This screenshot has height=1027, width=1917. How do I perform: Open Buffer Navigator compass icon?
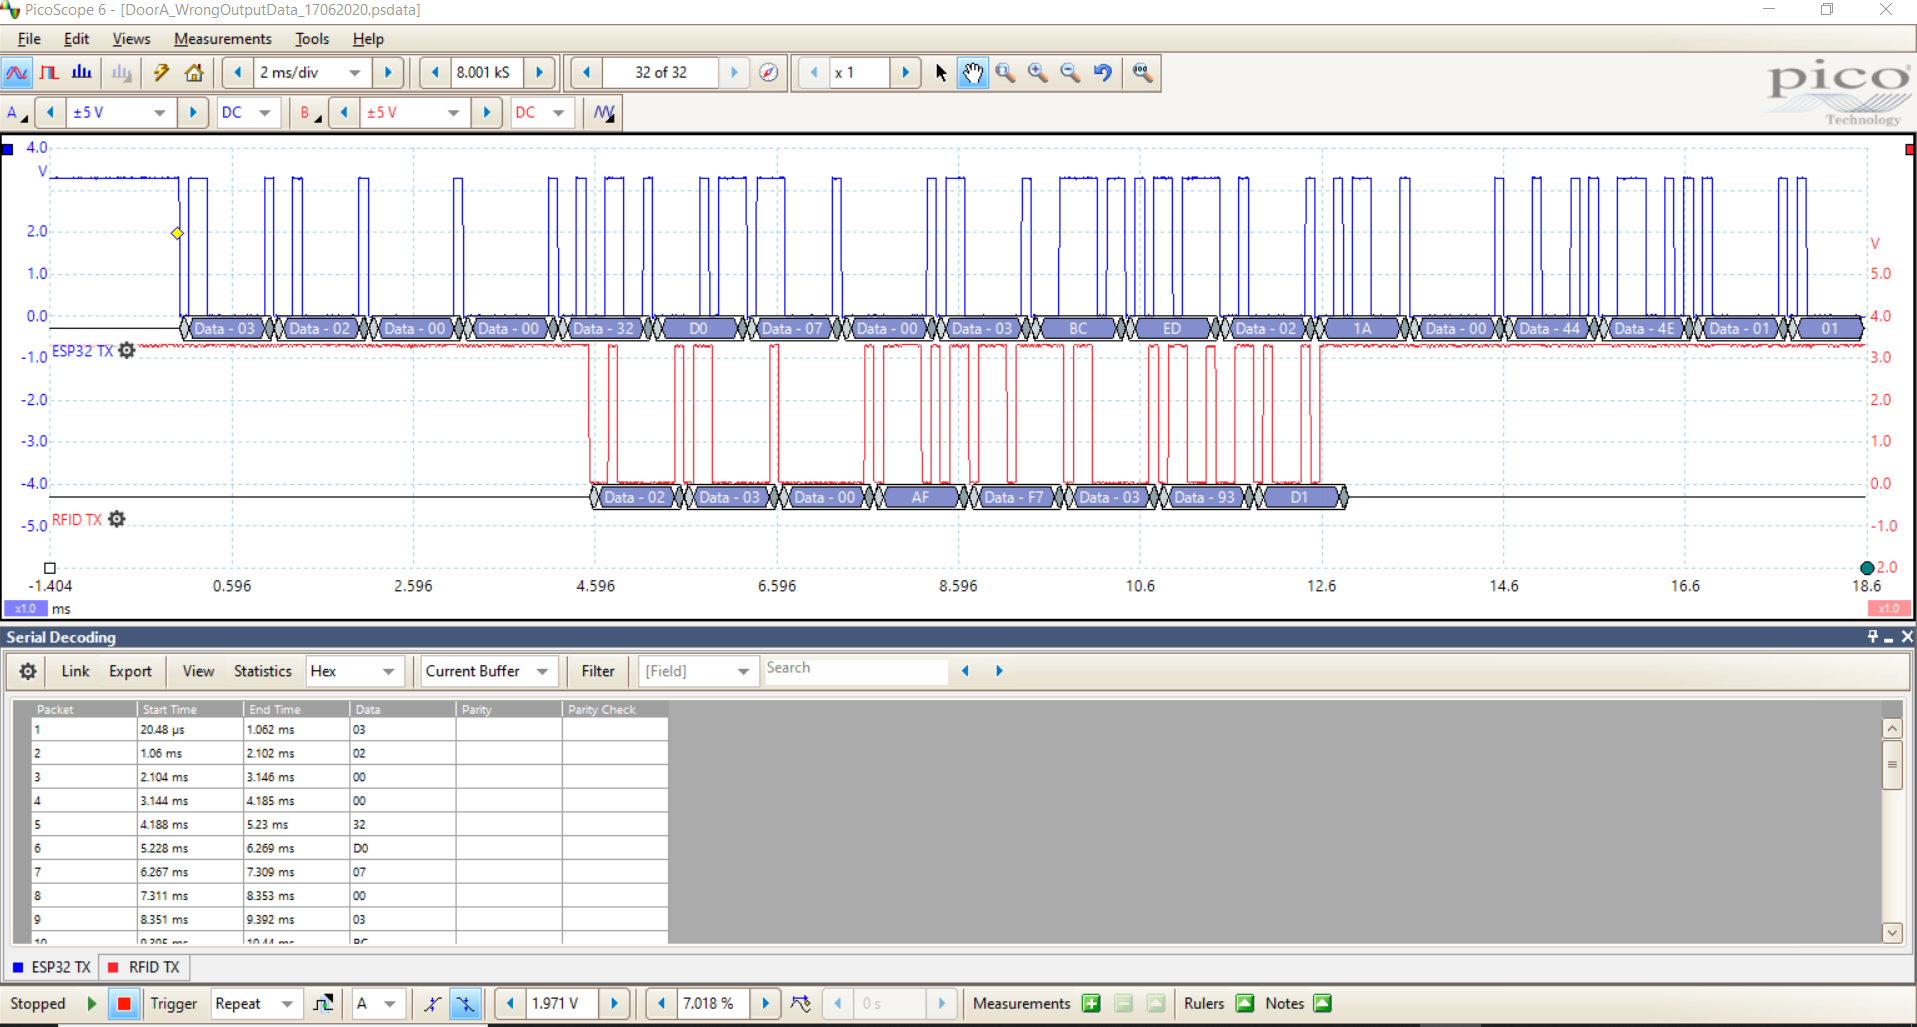pyautogui.click(x=768, y=73)
